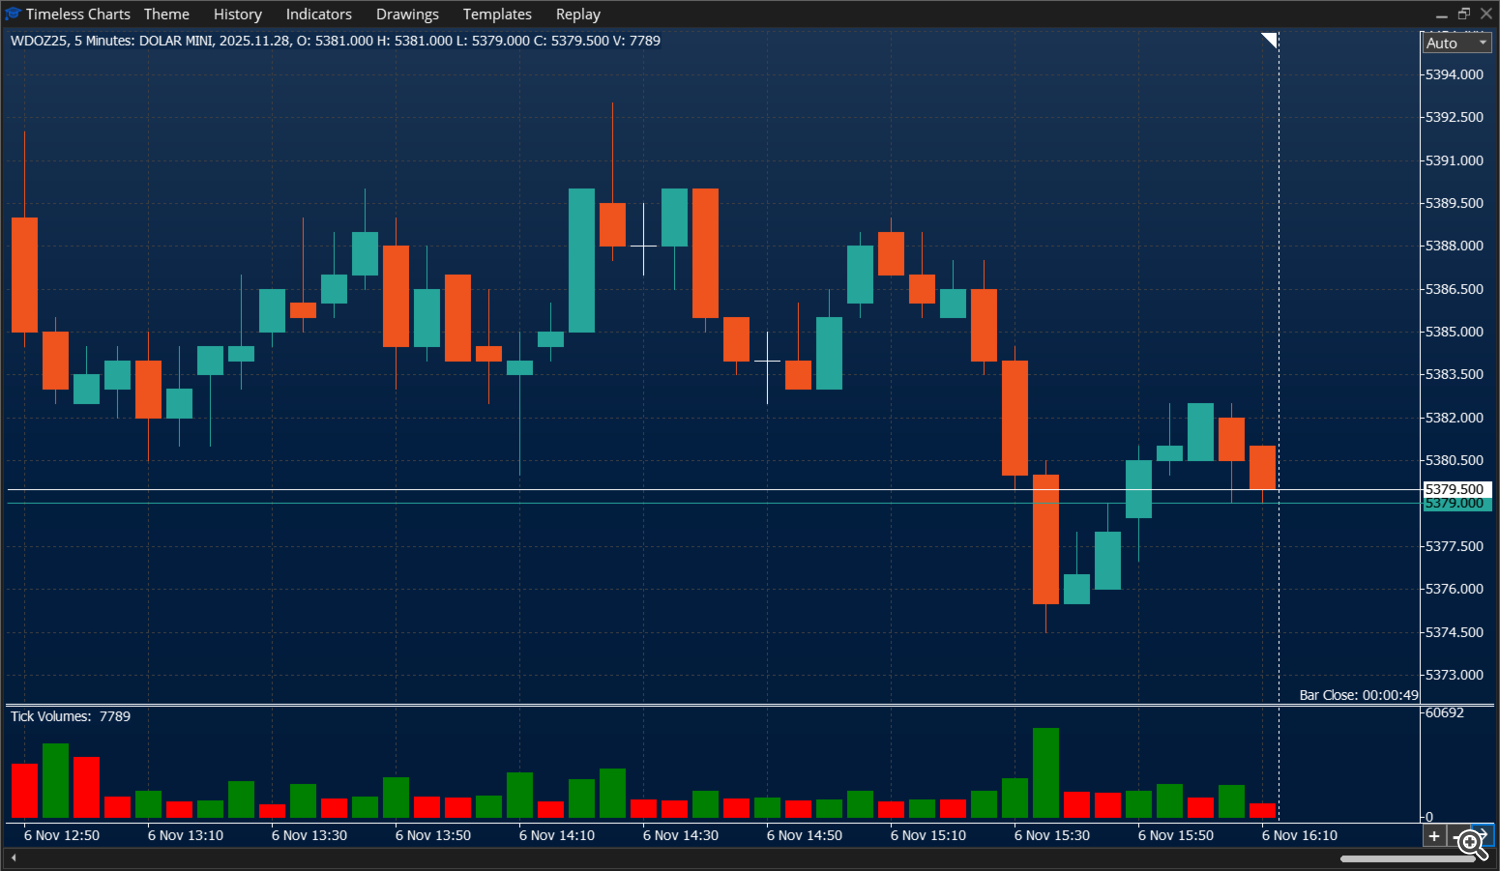This screenshot has width=1500, height=871.
Task: Open the History menu
Action: point(237,14)
